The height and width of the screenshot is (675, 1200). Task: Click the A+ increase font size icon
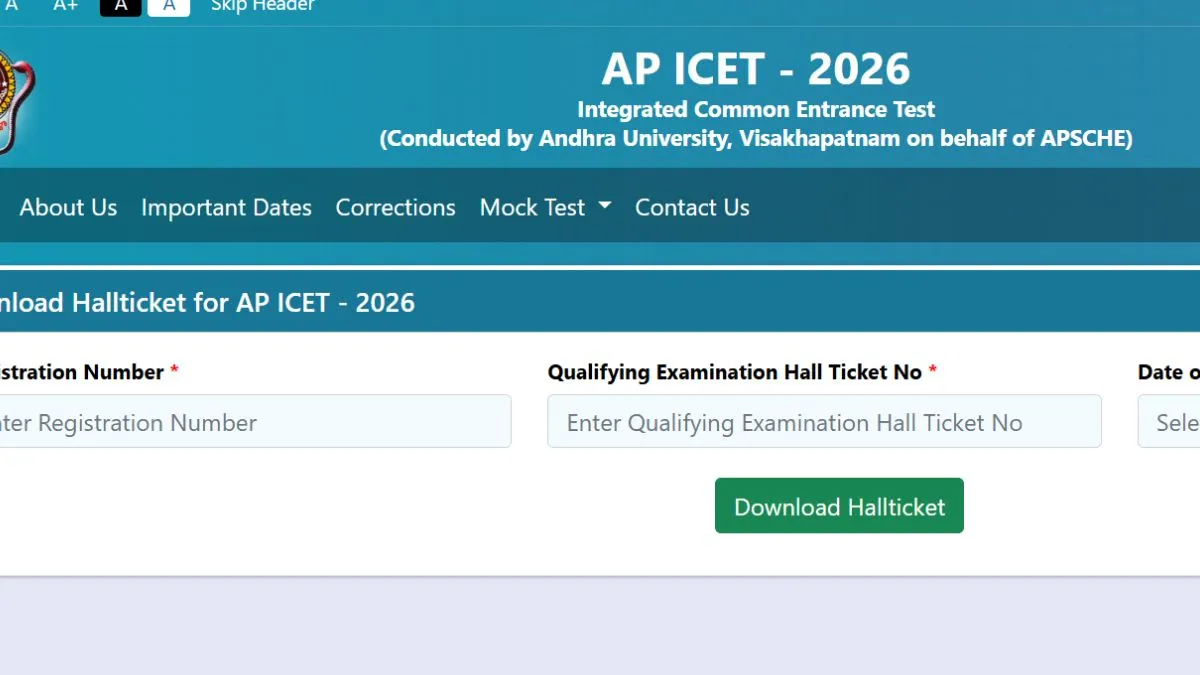tap(66, 6)
